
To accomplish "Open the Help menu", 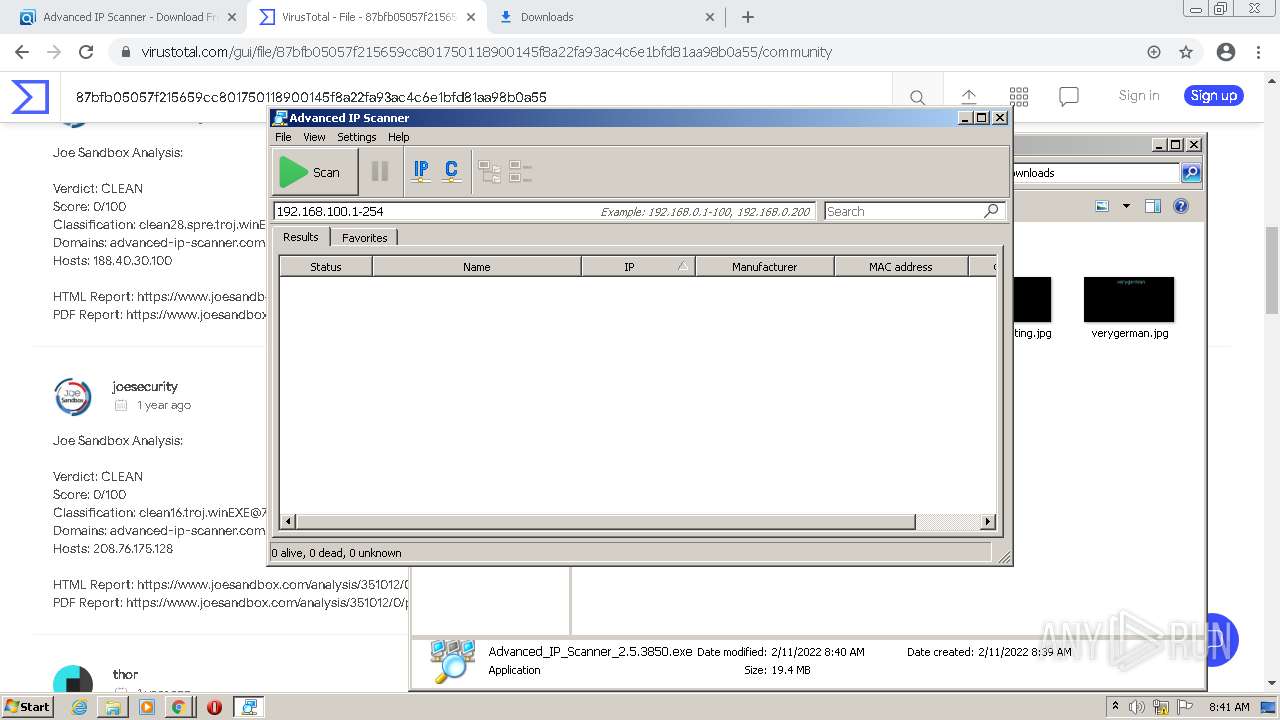I will 399,137.
